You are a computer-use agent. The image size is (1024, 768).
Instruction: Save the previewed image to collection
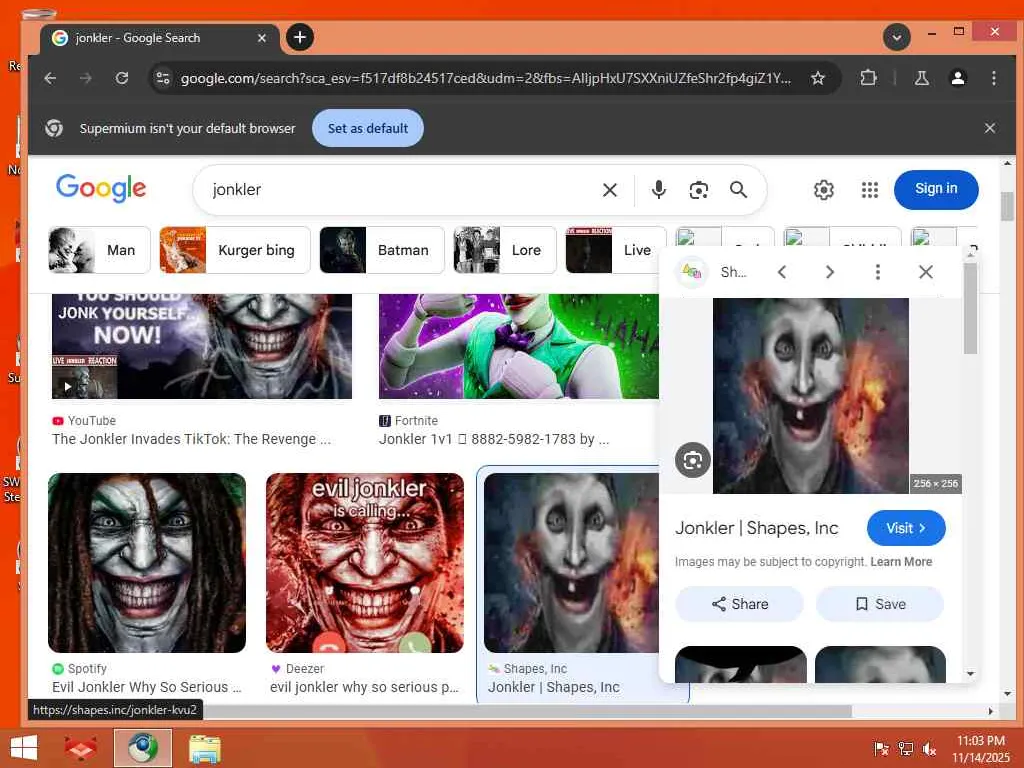coord(879,604)
